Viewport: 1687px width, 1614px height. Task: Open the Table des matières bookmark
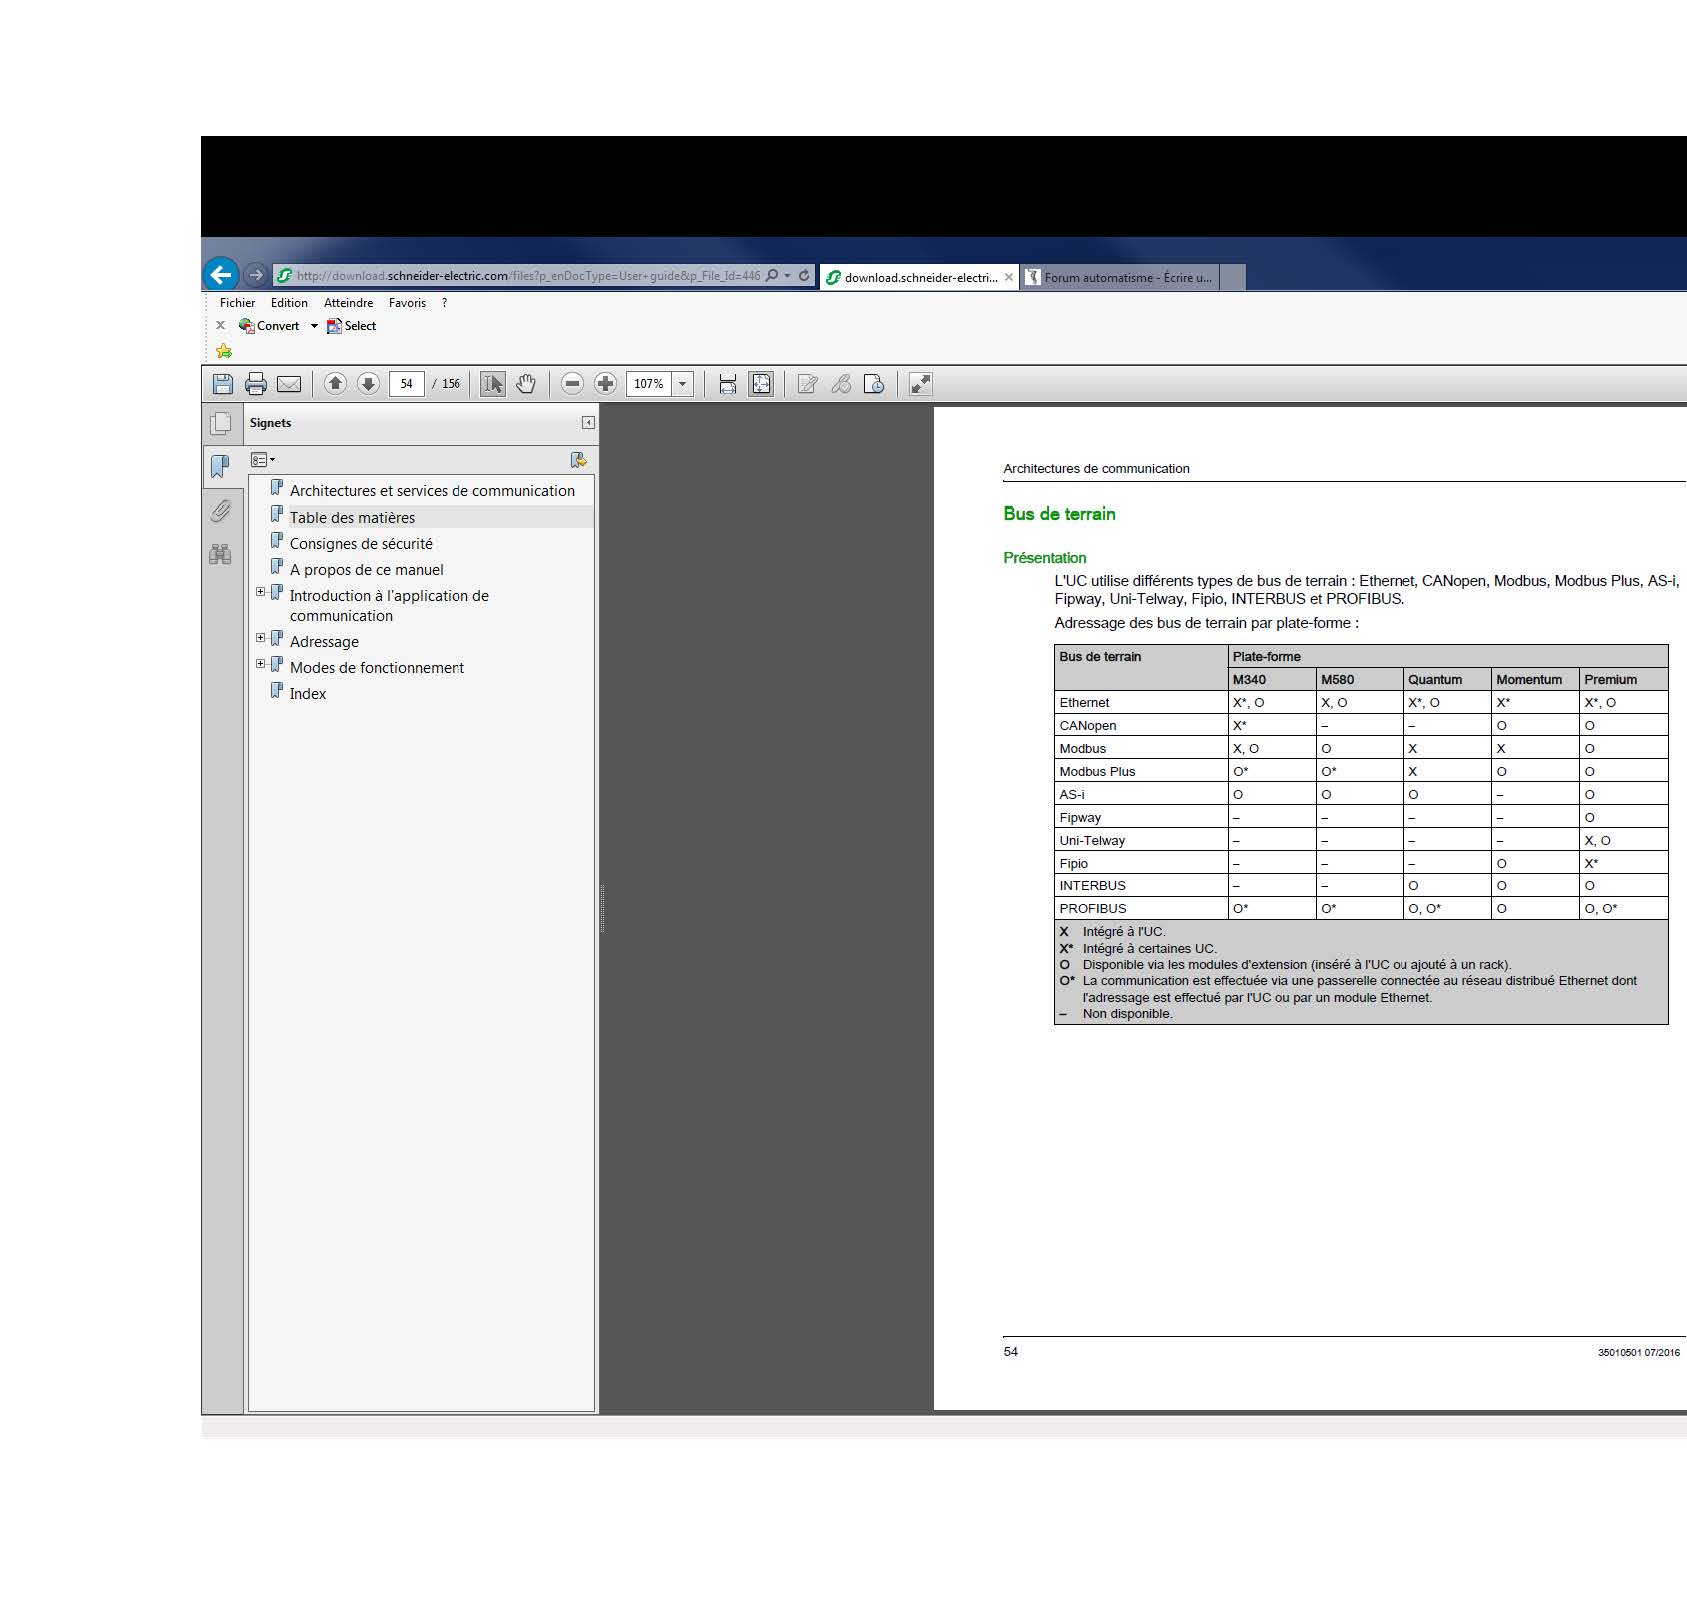click(352, 518)
